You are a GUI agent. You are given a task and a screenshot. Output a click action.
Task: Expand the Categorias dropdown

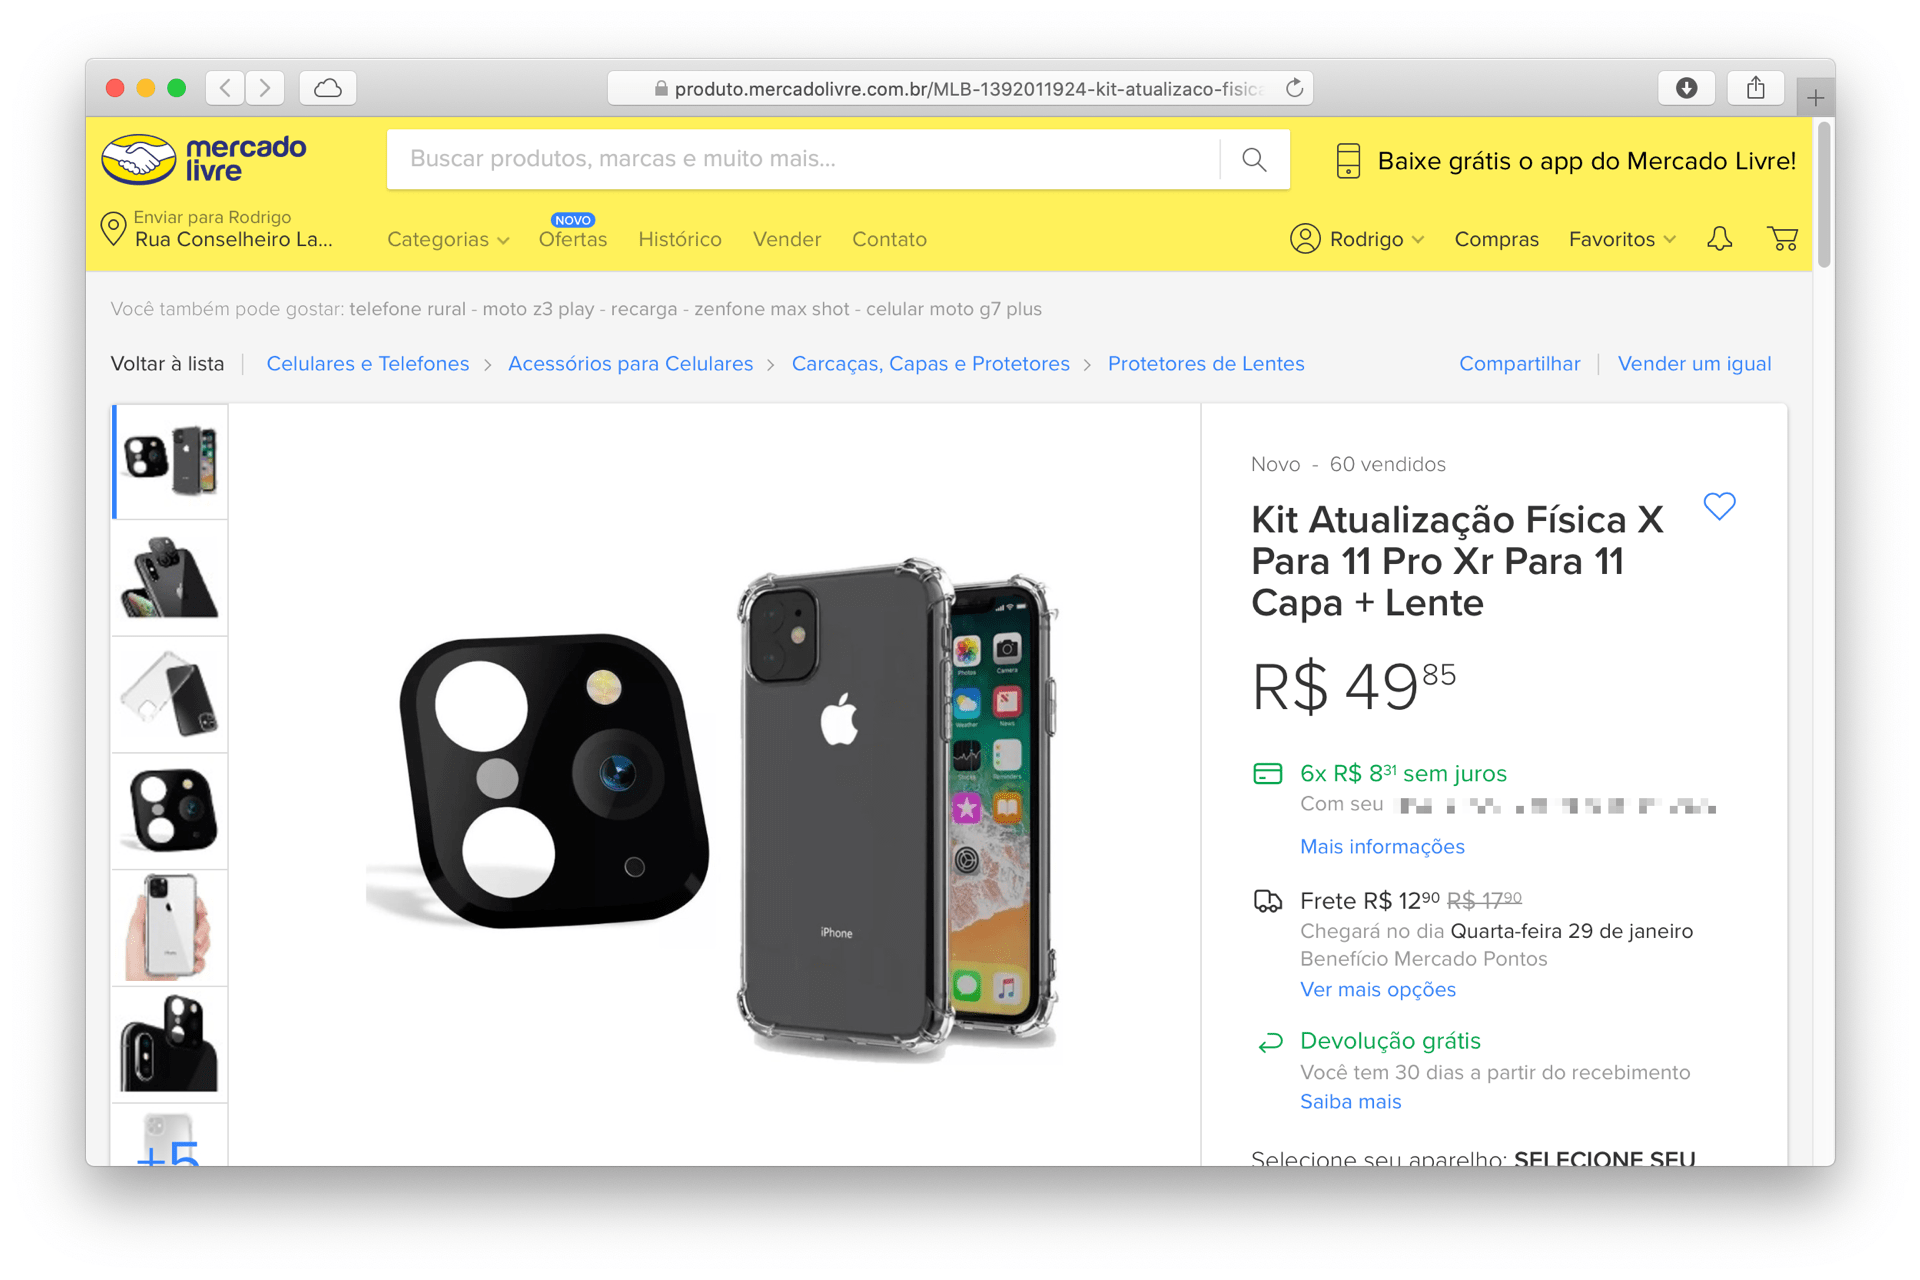pos(447,239)
